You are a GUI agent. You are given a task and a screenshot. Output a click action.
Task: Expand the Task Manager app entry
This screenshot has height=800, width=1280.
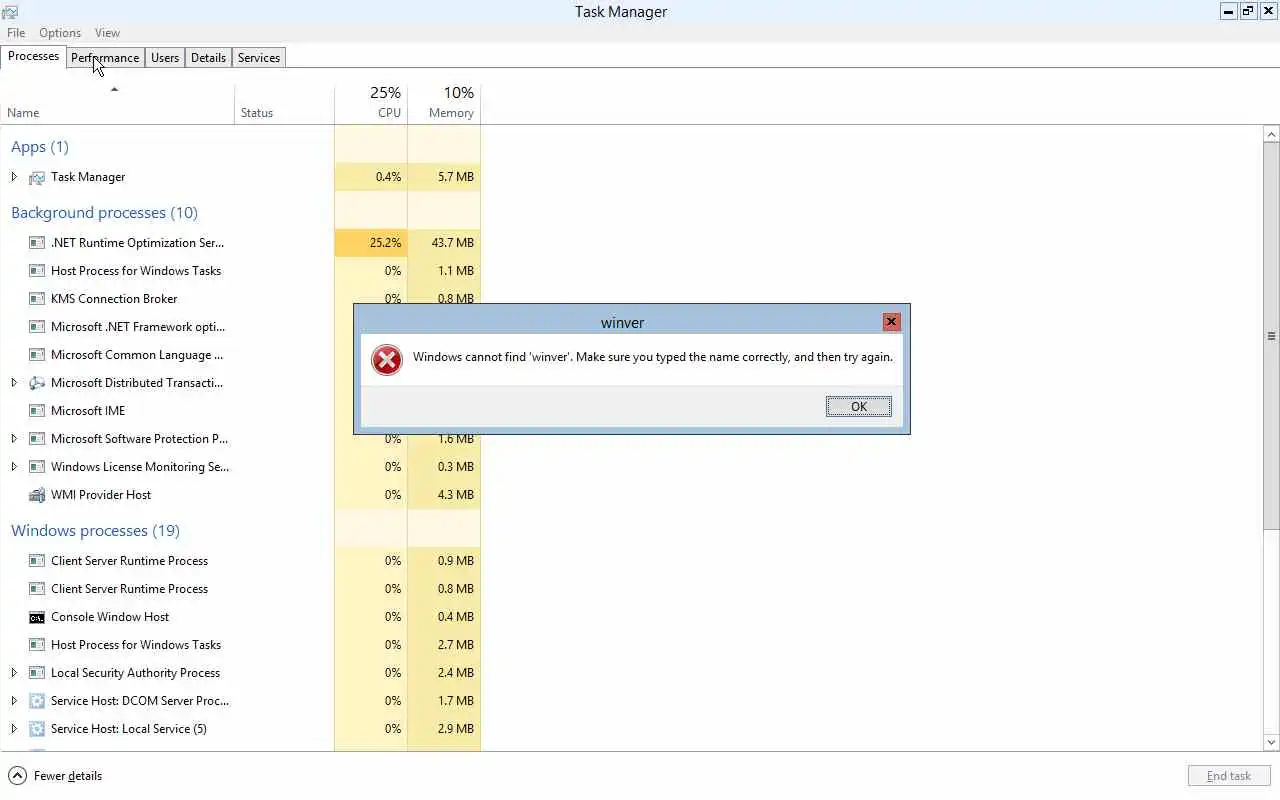click(x=14, y=177)
